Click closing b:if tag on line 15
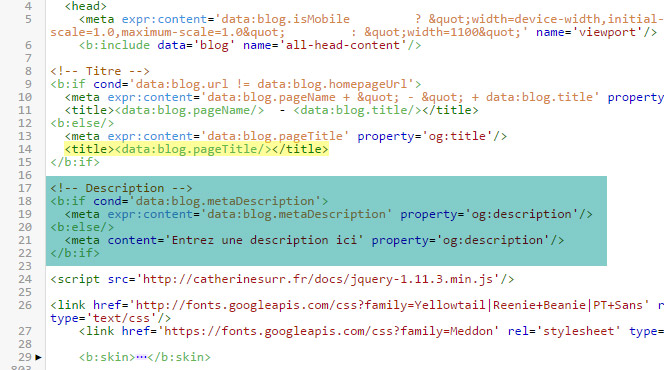The height and width of the screenshot is (370, 664). click(75, 162)
